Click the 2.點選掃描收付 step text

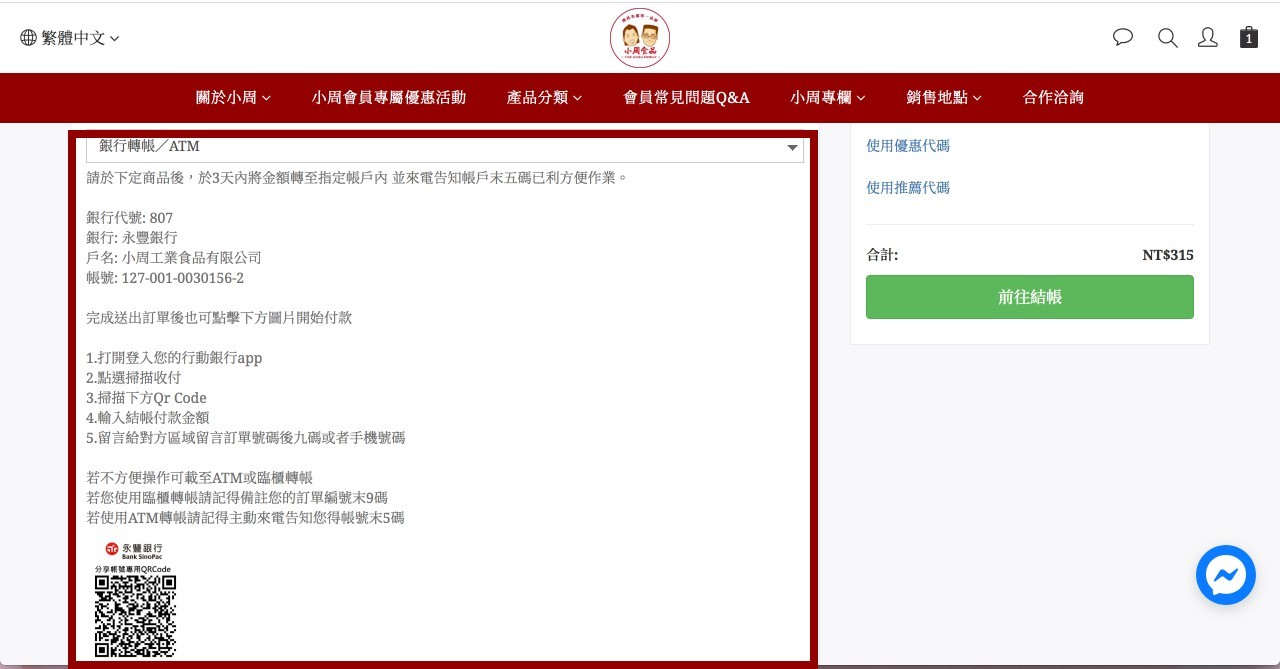[134, 378]
